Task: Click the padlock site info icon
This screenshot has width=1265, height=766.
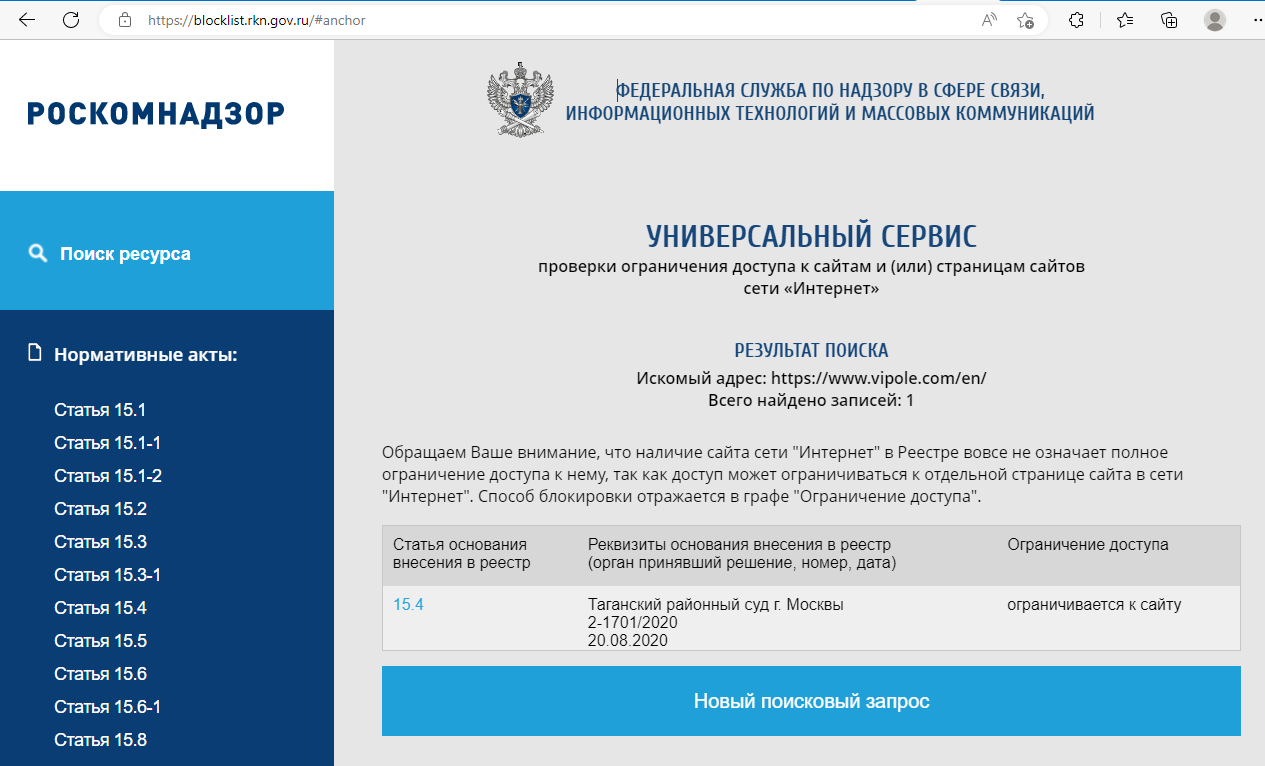Action: pyautogui.click(x=124, y=19)
